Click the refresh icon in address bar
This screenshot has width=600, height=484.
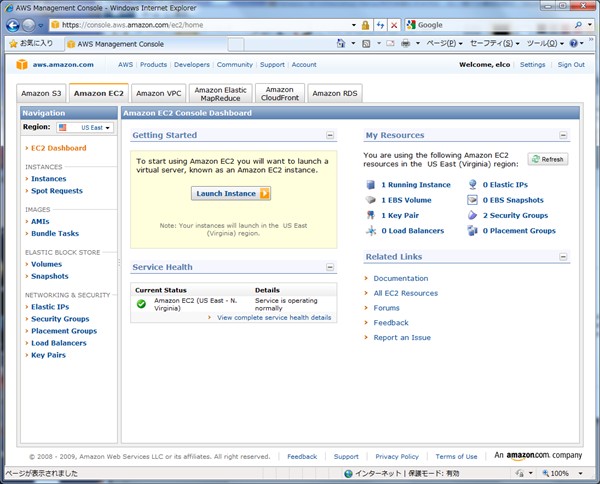point(380,25)
